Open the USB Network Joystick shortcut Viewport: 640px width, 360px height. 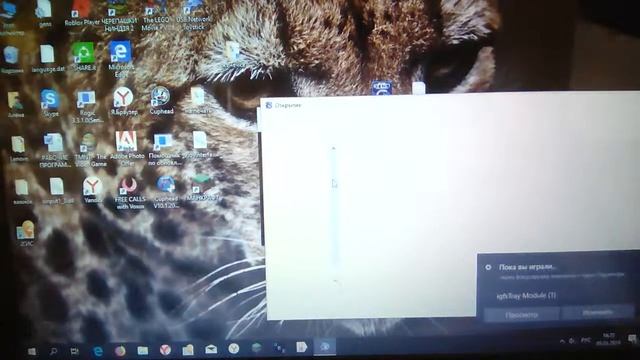tap(194, 16)
